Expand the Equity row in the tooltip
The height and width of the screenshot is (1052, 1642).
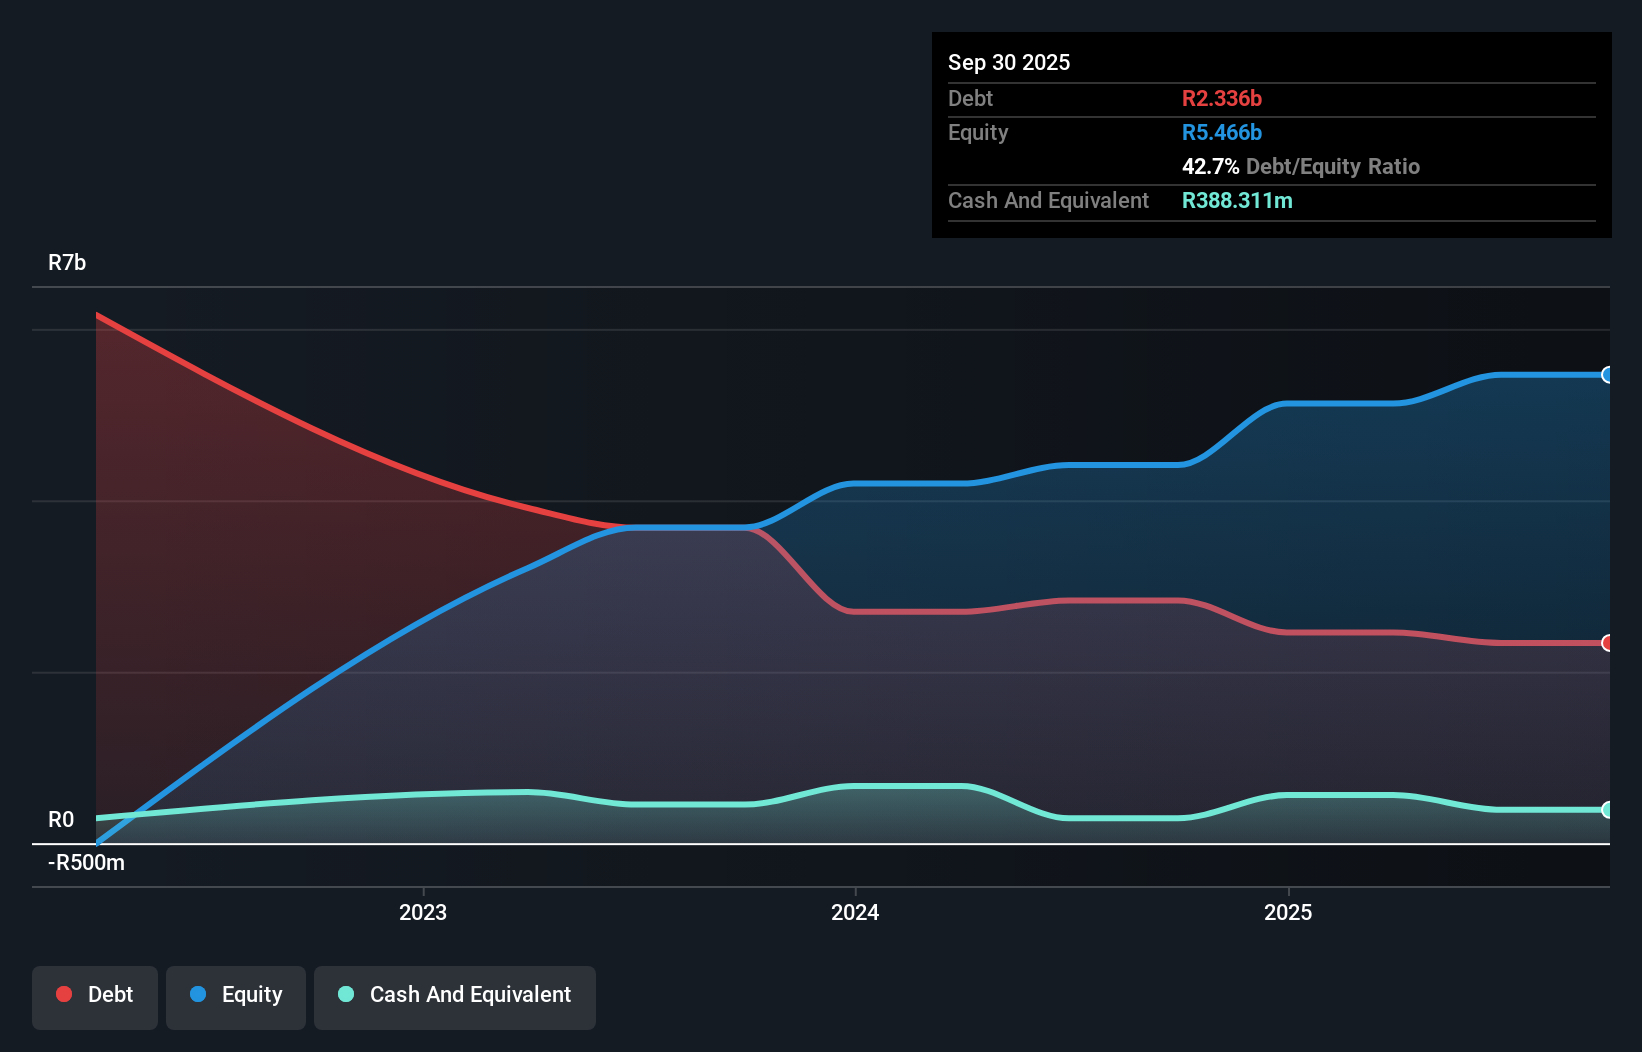(x=977, y=132)
